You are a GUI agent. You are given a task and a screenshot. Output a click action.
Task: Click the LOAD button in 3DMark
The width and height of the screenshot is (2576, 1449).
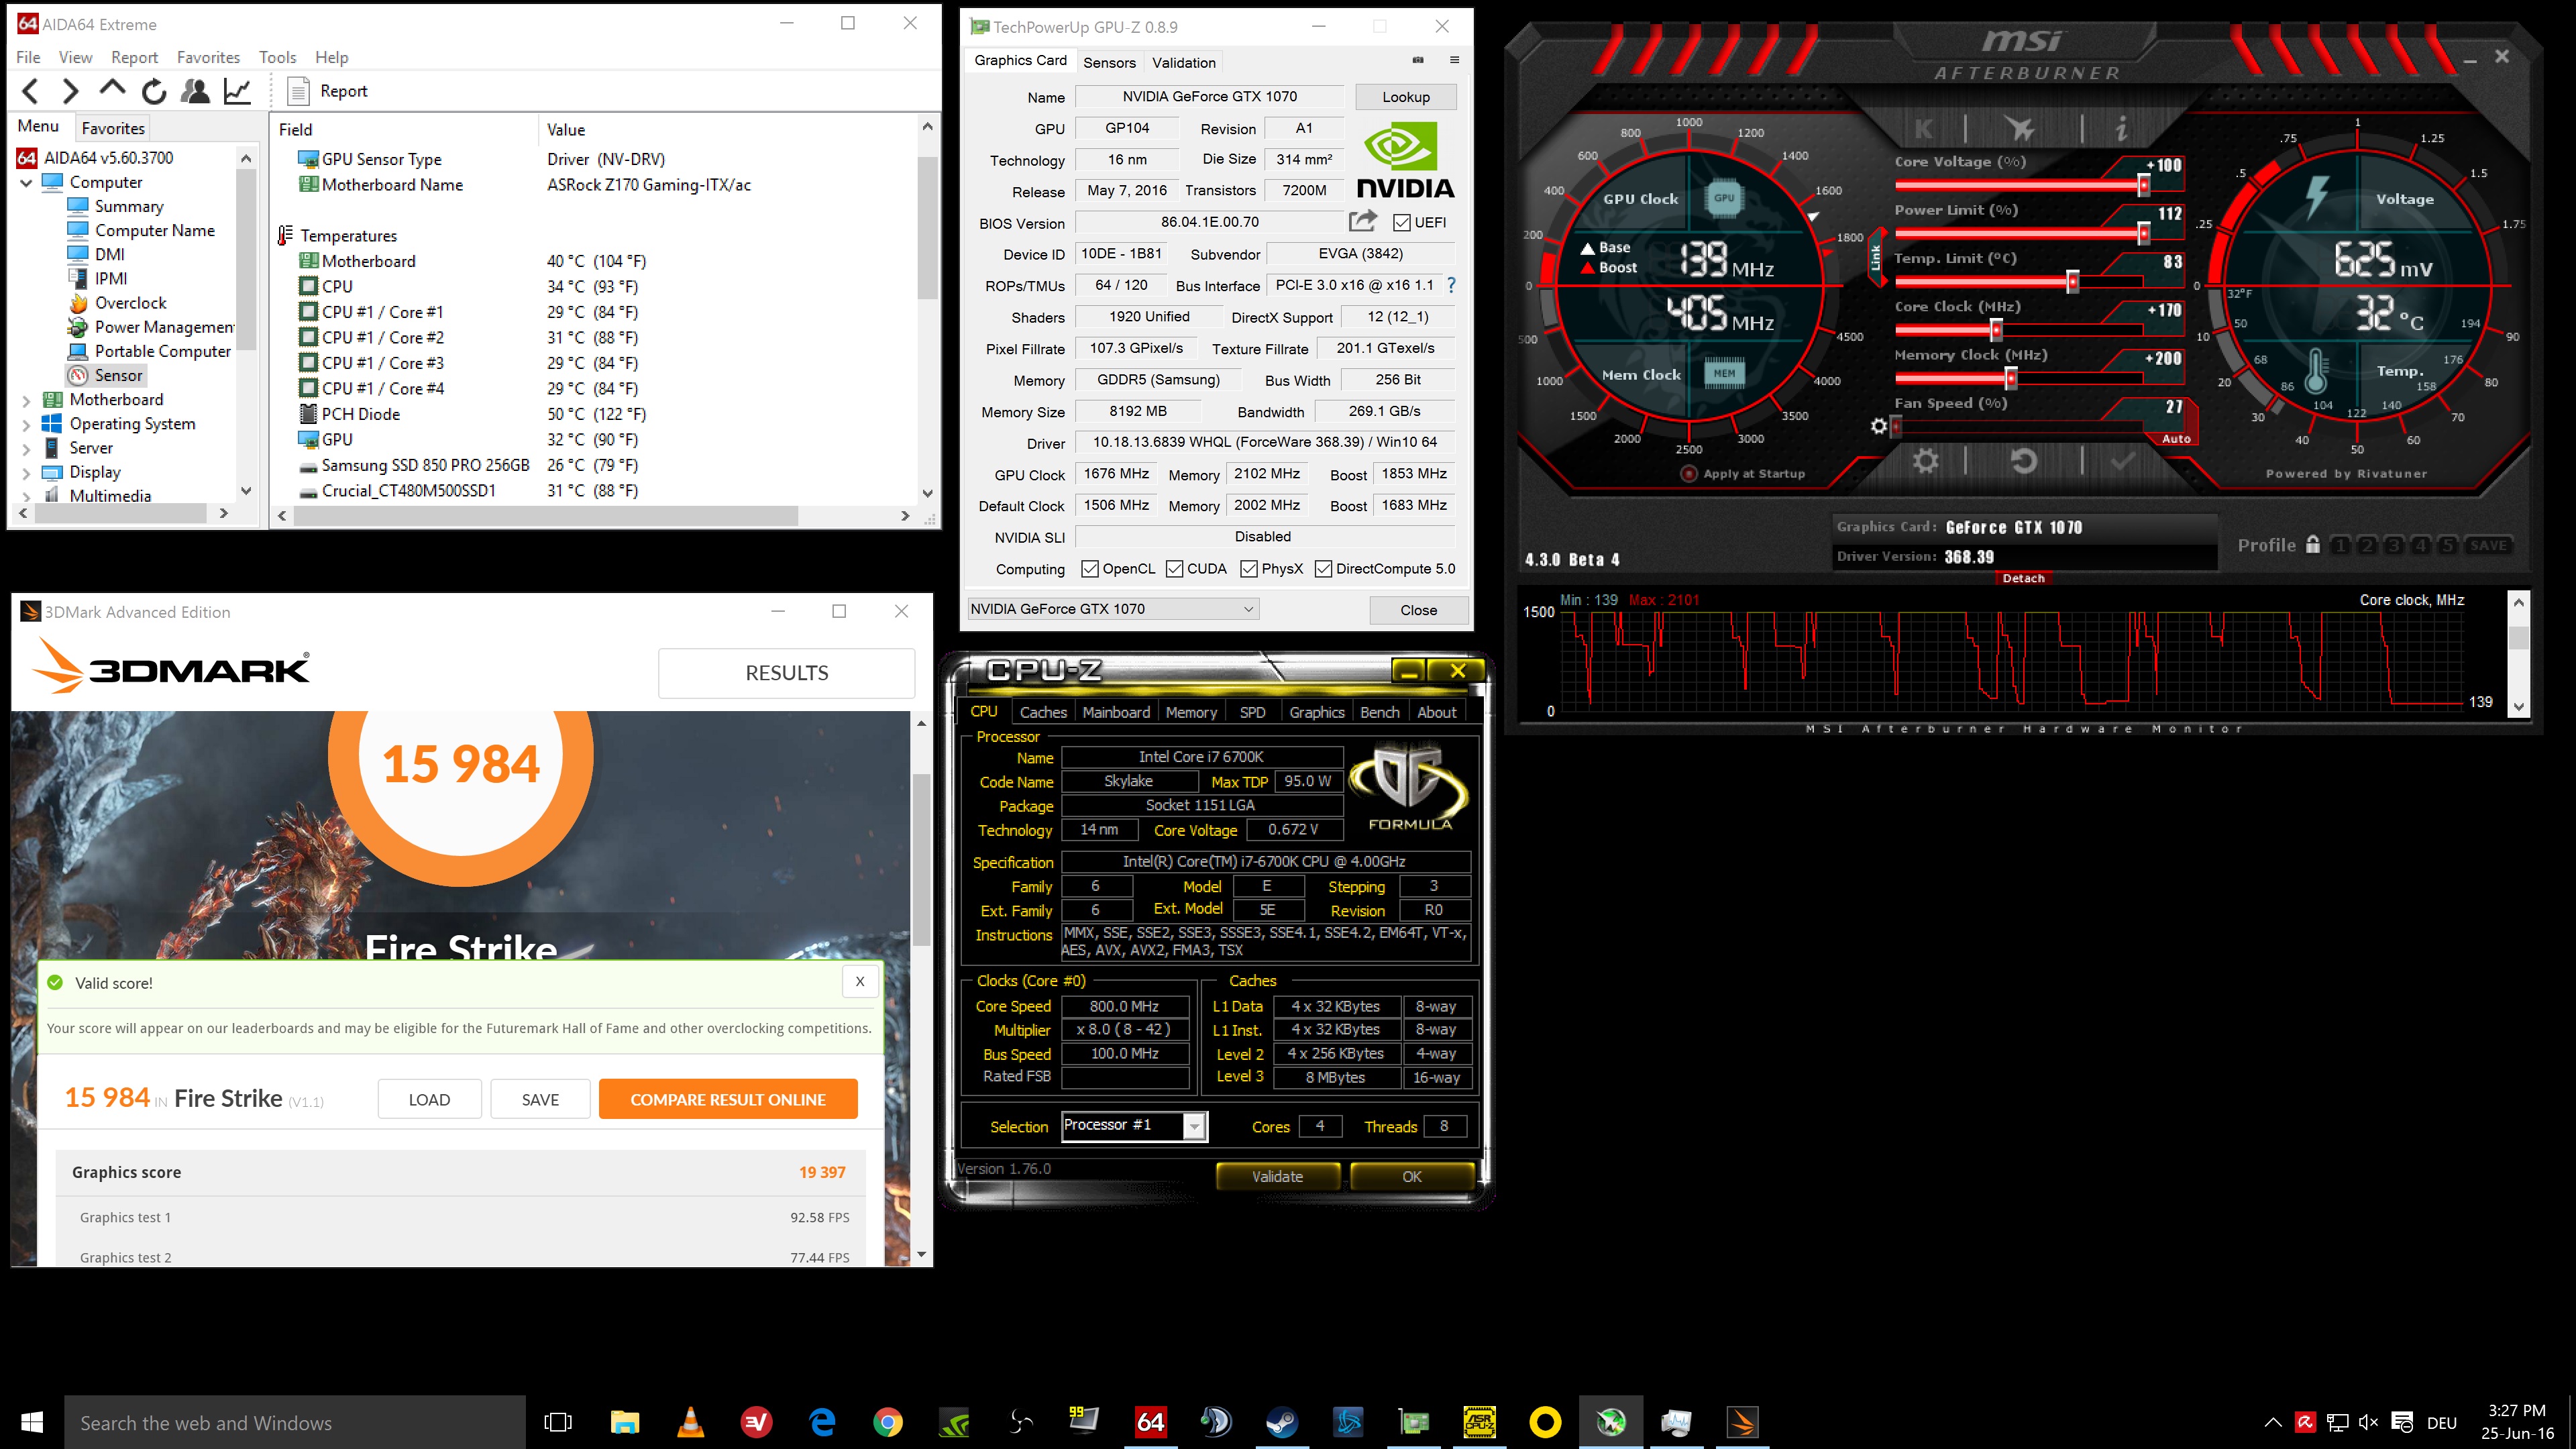pos(429,1099)
